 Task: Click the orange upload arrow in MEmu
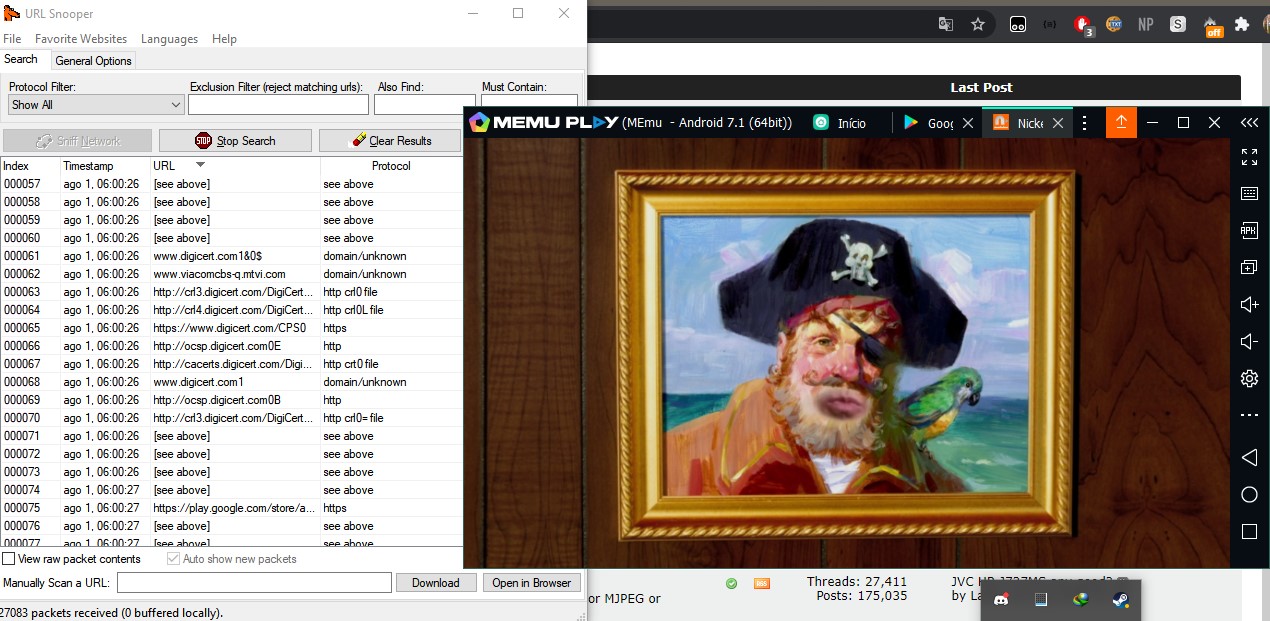pyautogui.click(x=1121, y=123)
